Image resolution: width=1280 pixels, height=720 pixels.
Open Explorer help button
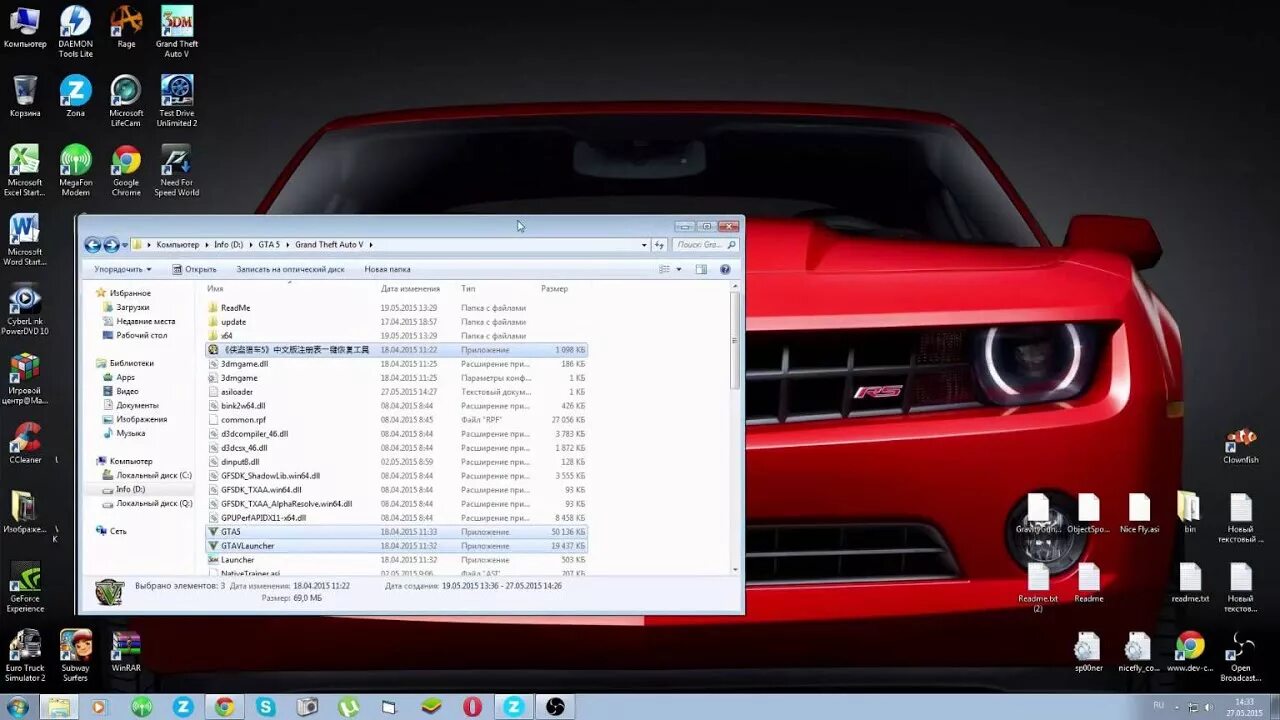pyautogui.click(x=725, y=269)
